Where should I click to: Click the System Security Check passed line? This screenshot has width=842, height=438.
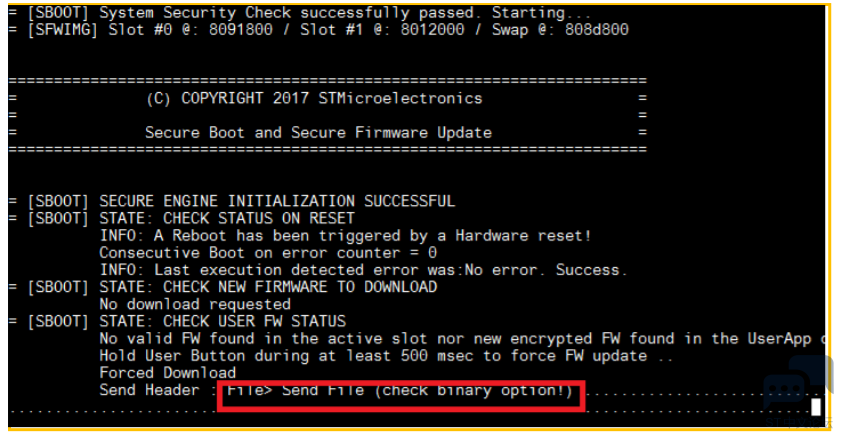click(300, 13)
